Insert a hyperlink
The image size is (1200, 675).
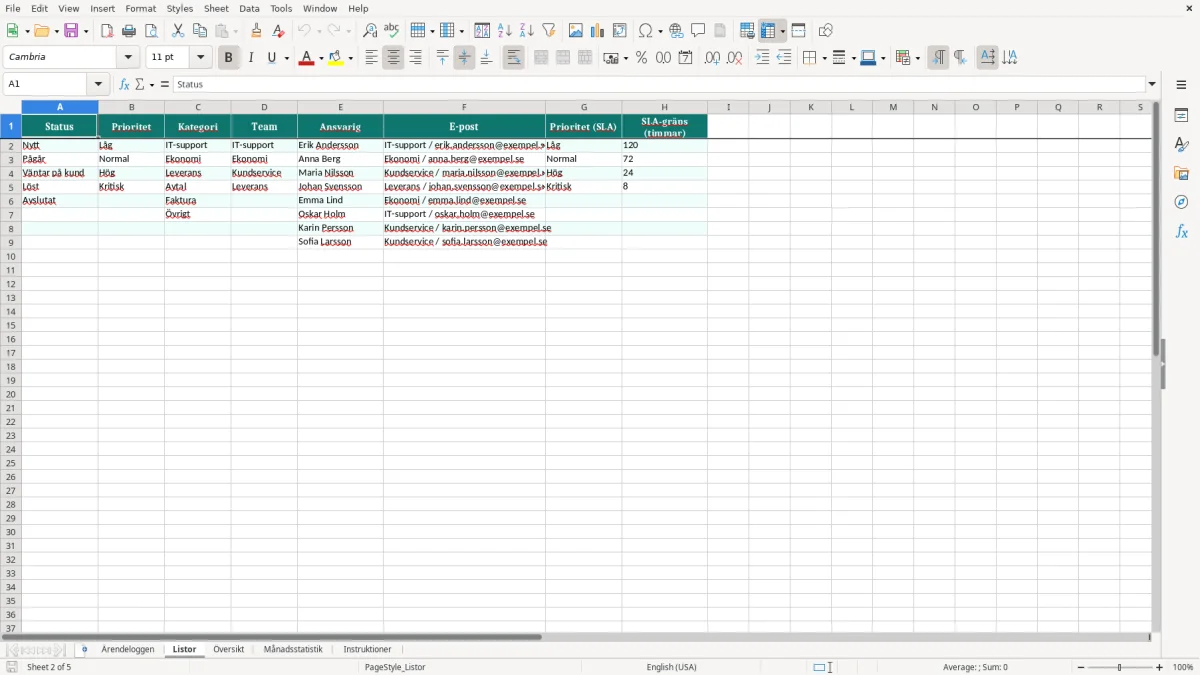tap(676, 31)
